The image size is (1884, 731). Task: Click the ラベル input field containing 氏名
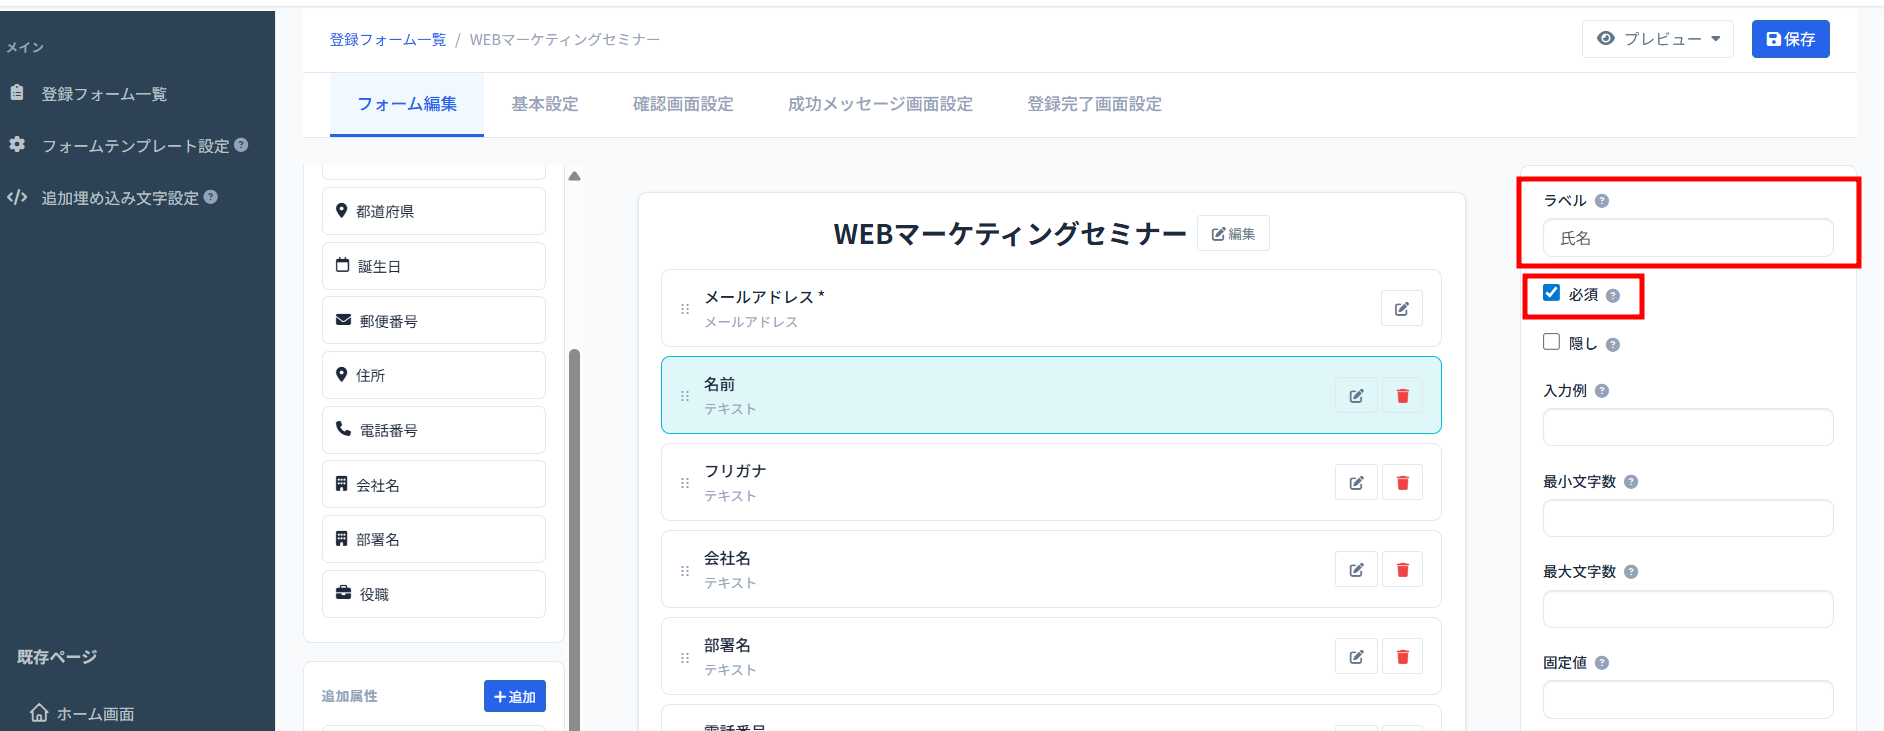[1687, 238]
